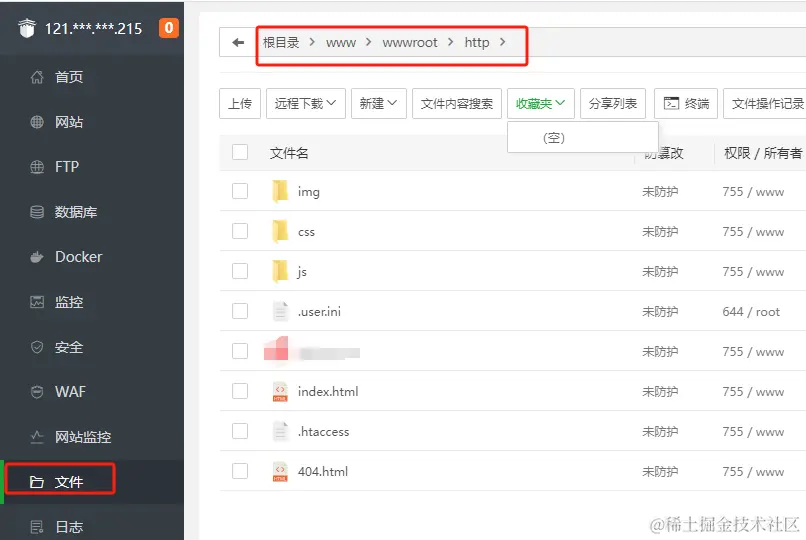Click the chevron after http in breadcrumb
Screen dimensions: 806x540
[503, 42]
